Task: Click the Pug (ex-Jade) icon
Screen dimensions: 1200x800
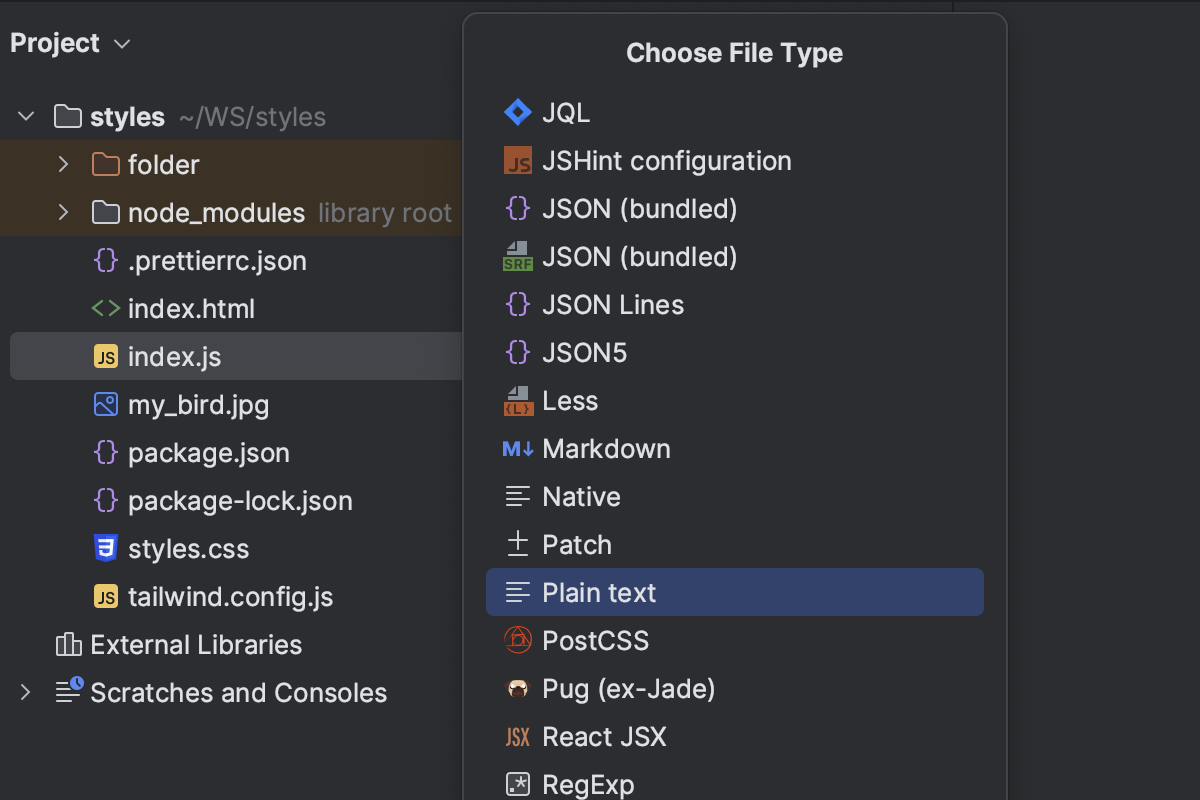Action: [x=518, y=688]
